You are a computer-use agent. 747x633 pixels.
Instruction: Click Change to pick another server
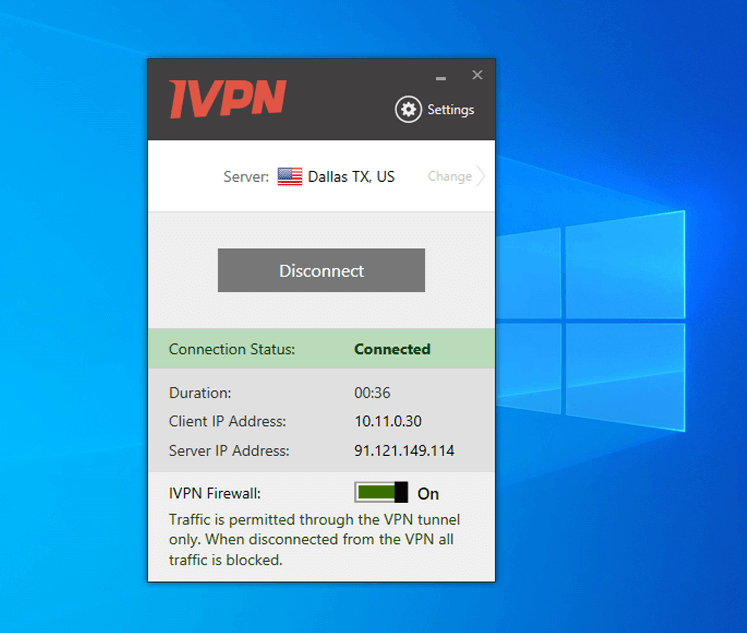pyautogui.click(x=450, y=176)
